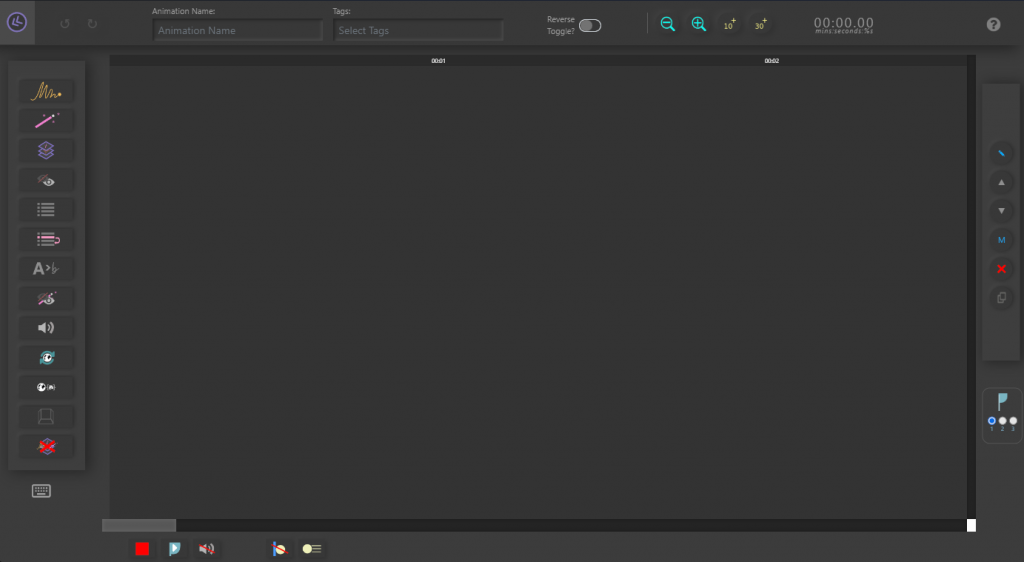This screenshot has width=1024, height=562.
Task: Toggle the eye visibility icon in sidebar
Action: point(46,180)
